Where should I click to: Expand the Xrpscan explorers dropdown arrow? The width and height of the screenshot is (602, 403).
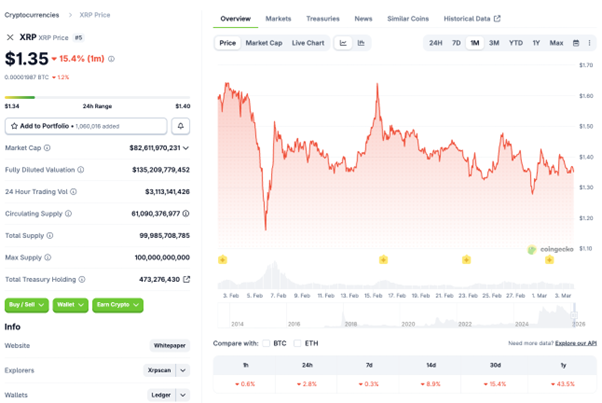pyautogui.click(x=183, y=369)
